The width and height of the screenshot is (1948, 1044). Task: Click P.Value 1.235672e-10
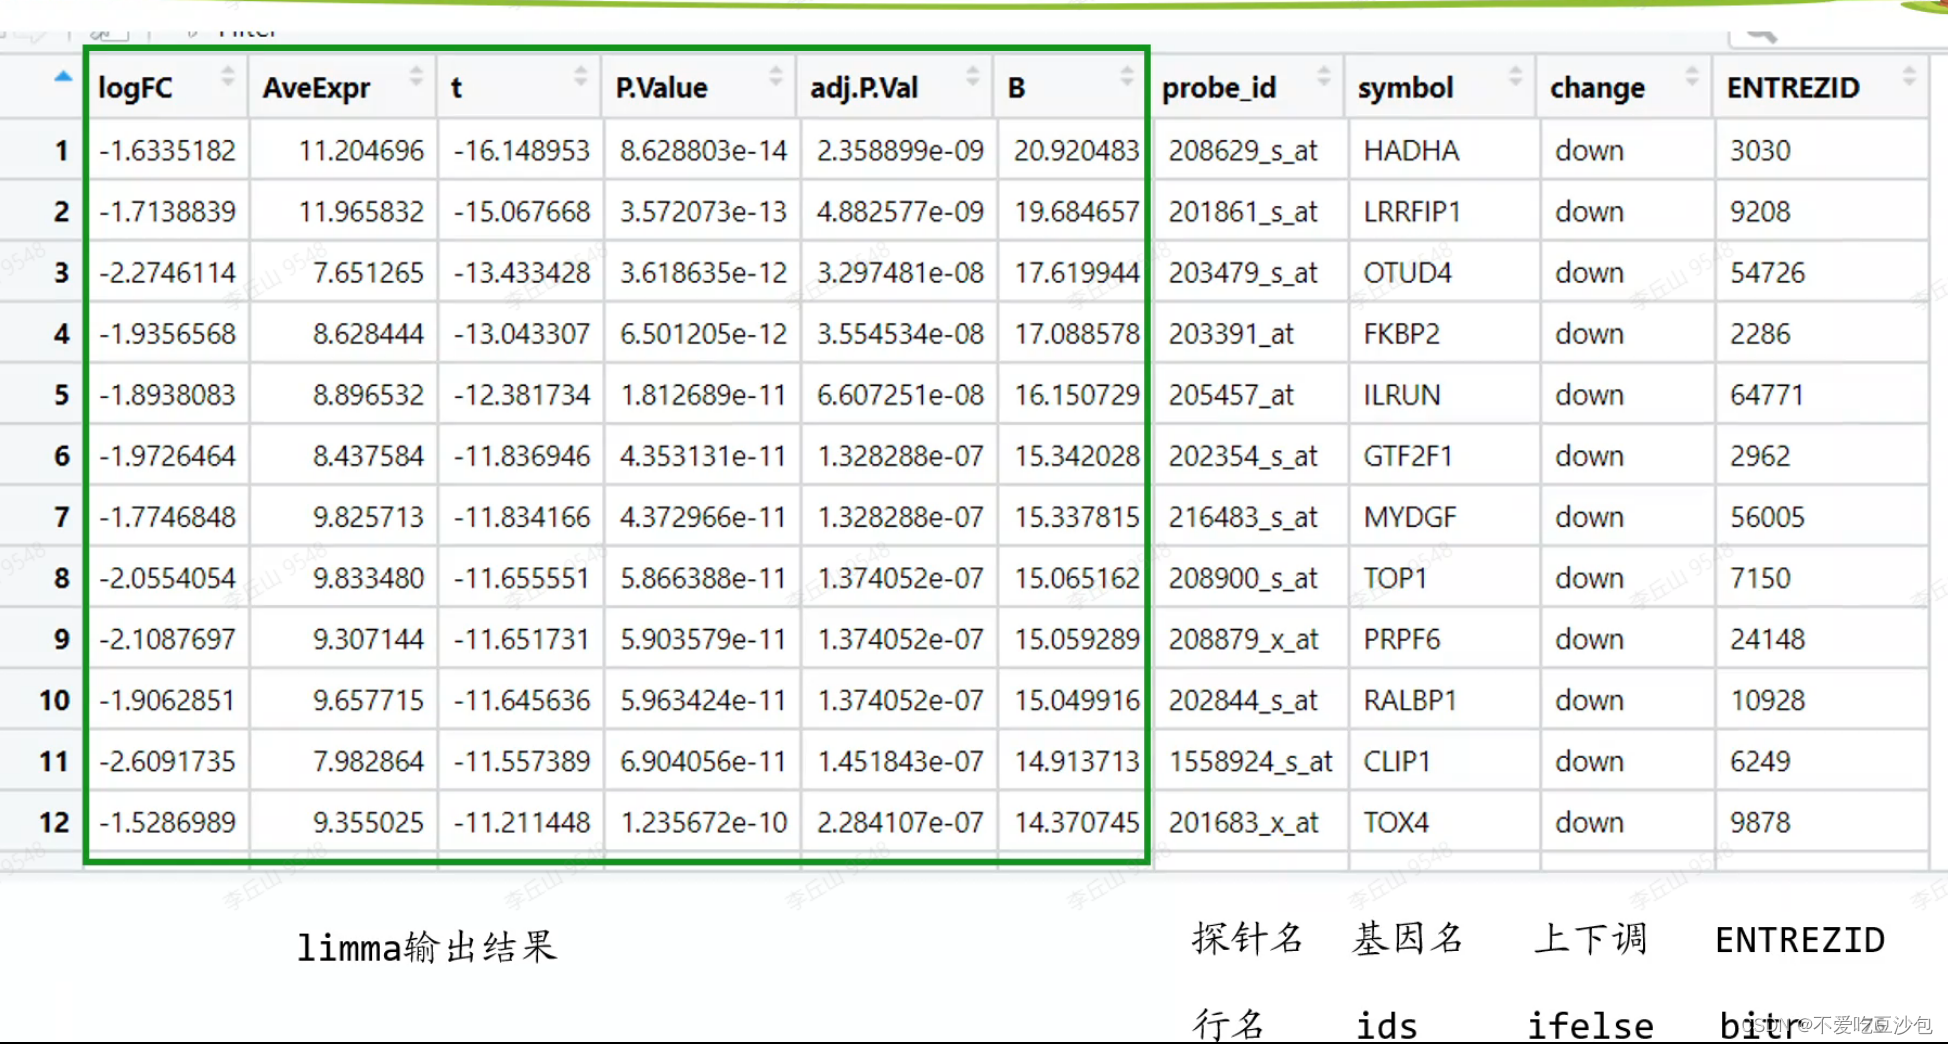(x=703, y=822)
